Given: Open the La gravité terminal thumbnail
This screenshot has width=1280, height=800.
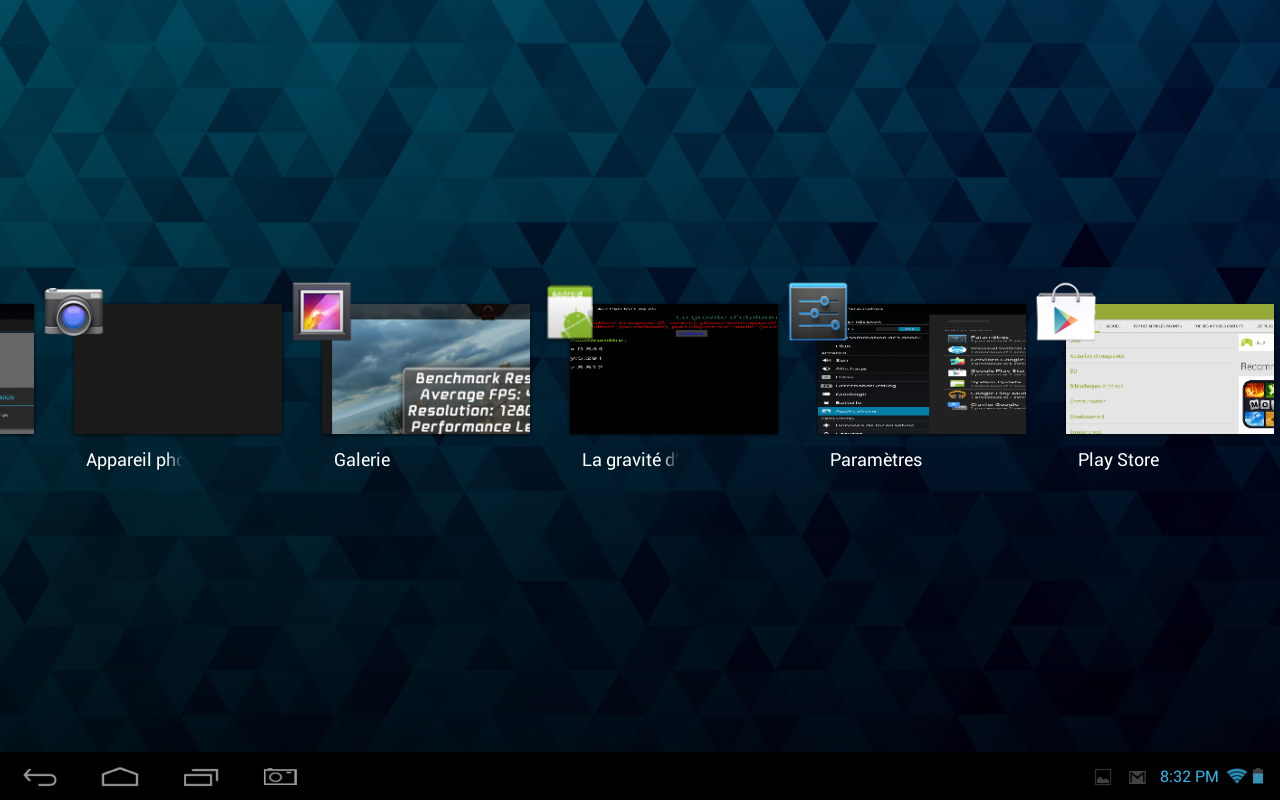Looking at the screenshot, I should [674, 369].
